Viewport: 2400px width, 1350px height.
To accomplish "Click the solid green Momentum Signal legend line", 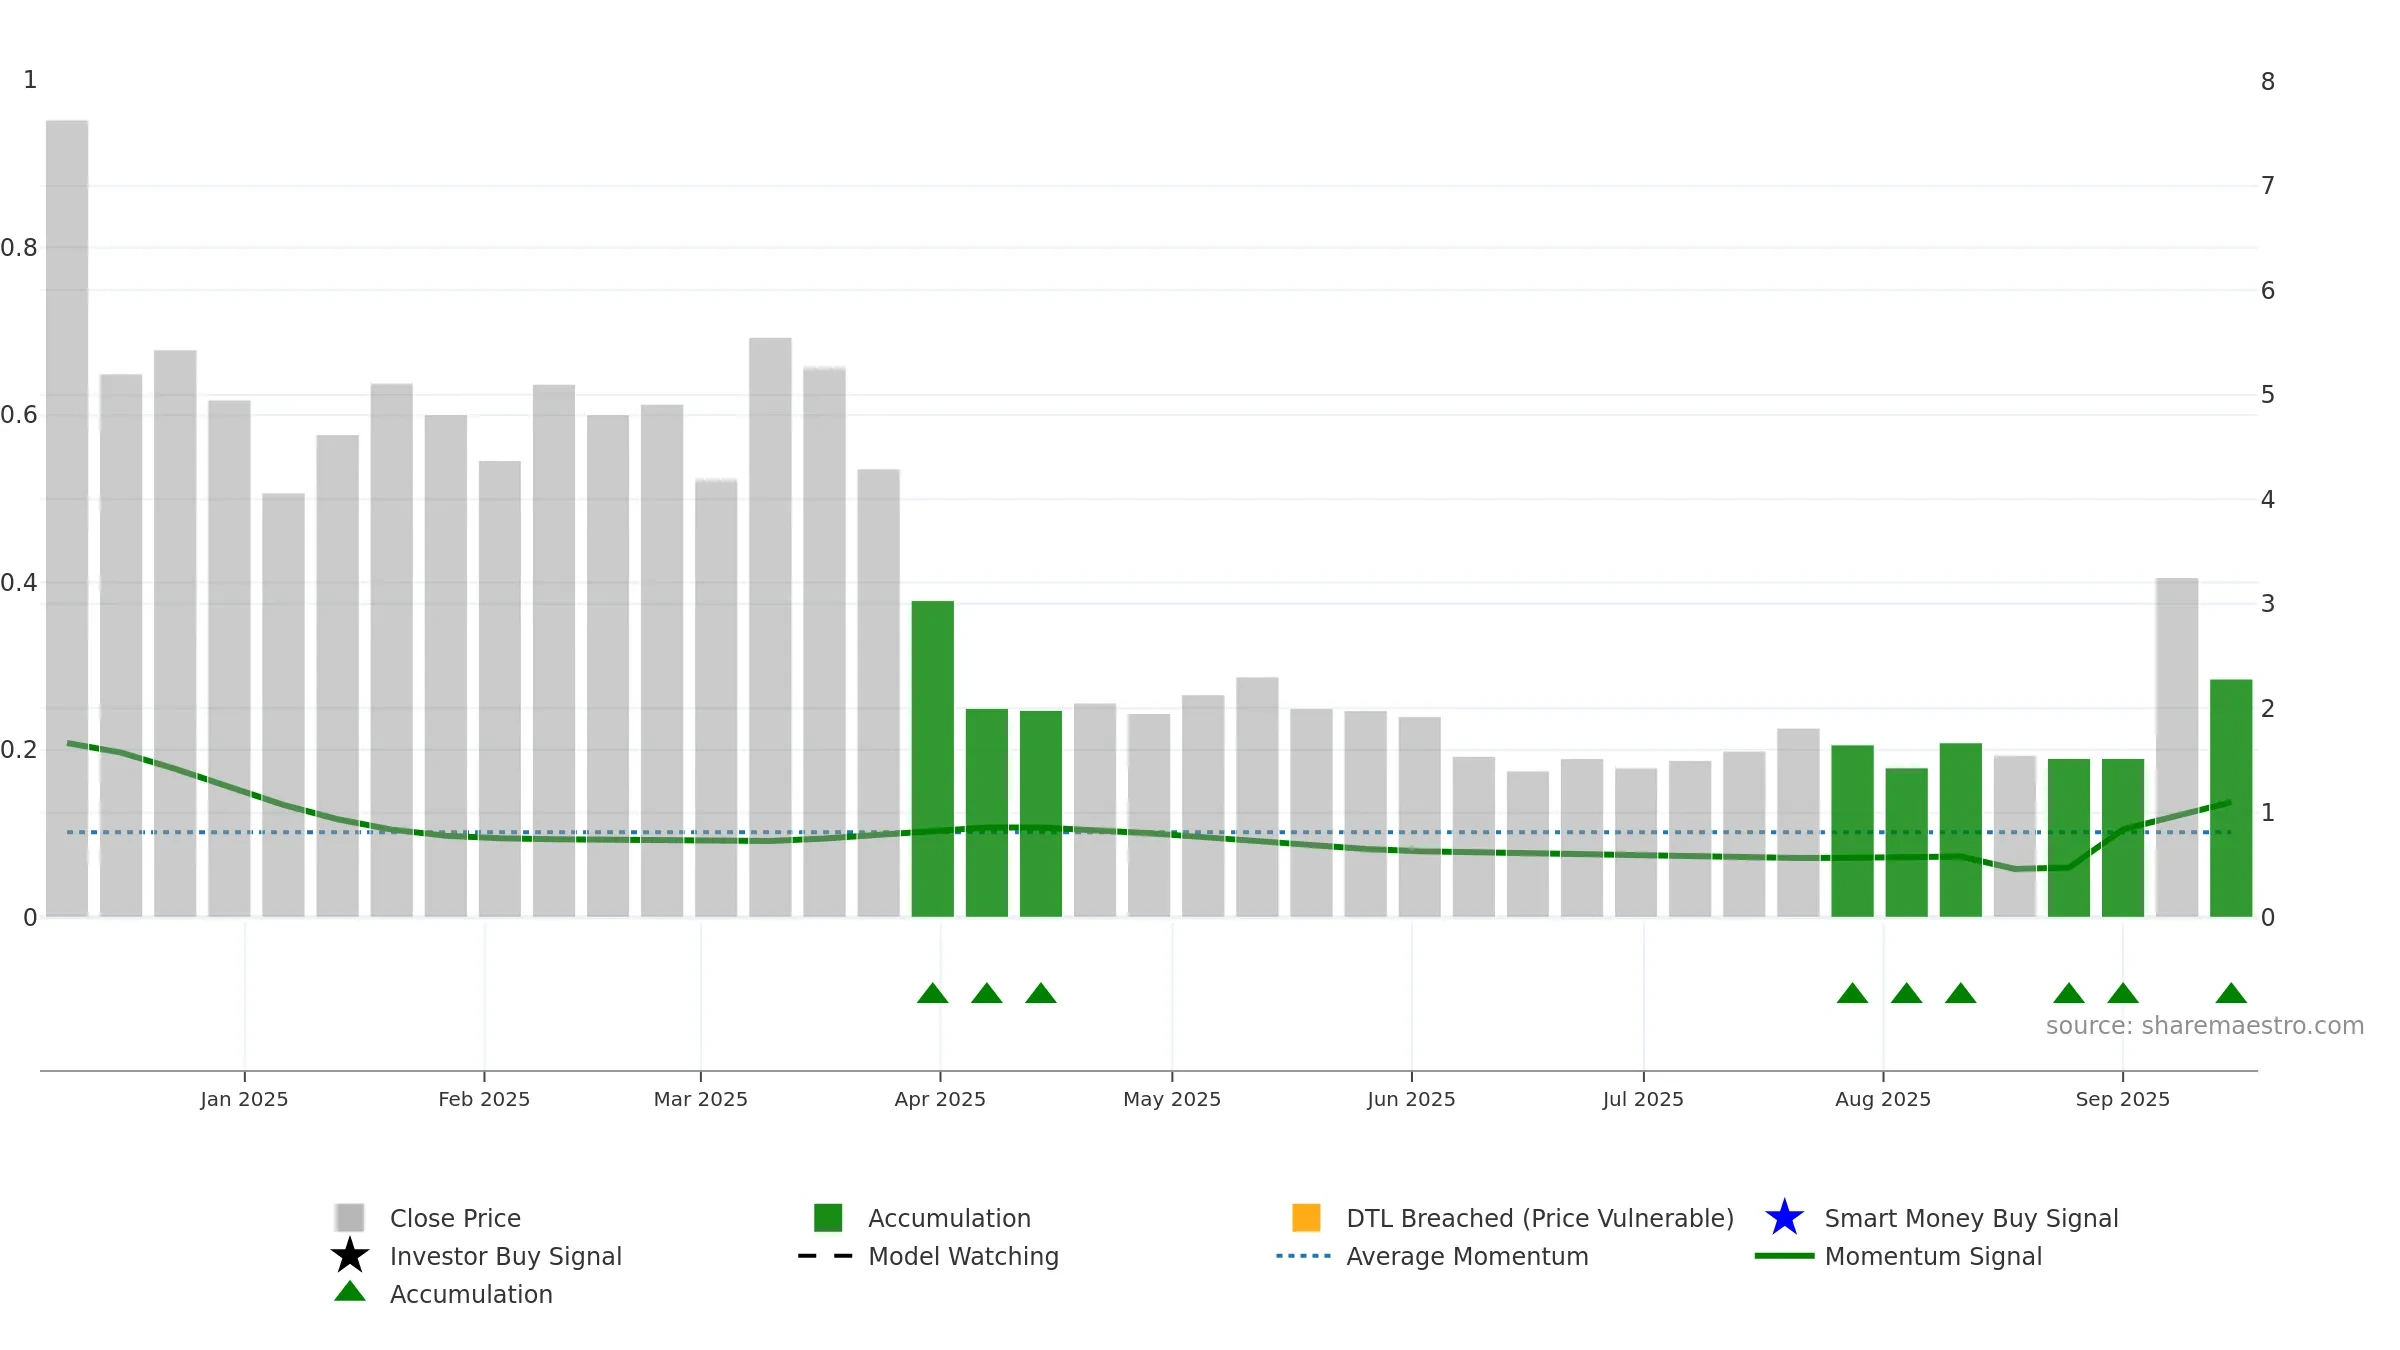I will pos(1784,1256).
